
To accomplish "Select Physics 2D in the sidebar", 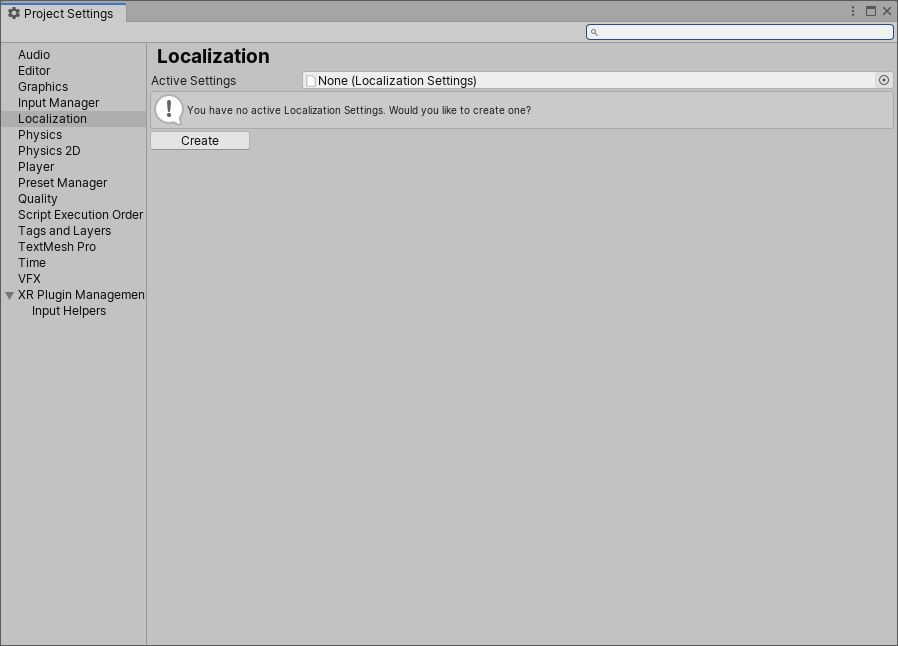I will pyautogui.click(x=48, y=150).
